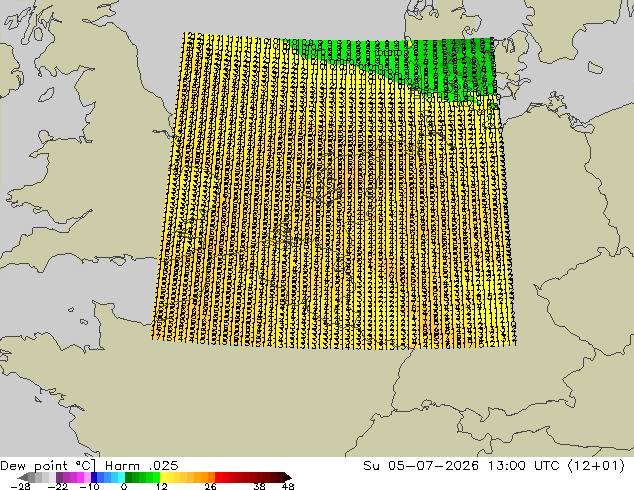
Task: Click the 26 legend scale label
Action: [210, 486]
